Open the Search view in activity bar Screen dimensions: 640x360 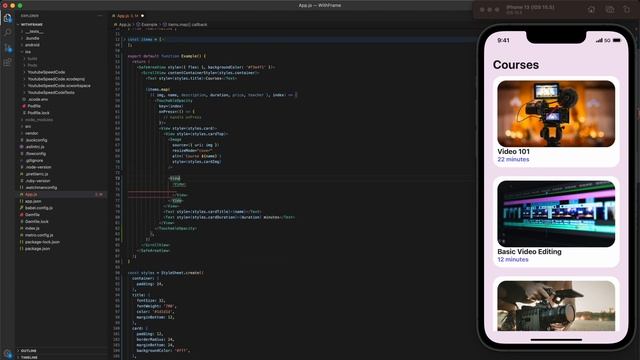click(7, 32)
